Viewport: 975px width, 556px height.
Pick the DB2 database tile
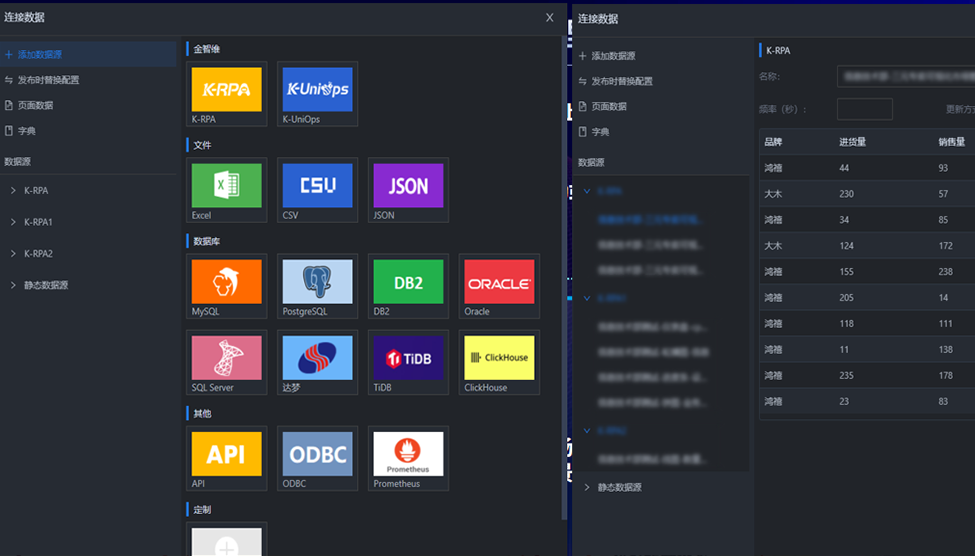[408, 286]
